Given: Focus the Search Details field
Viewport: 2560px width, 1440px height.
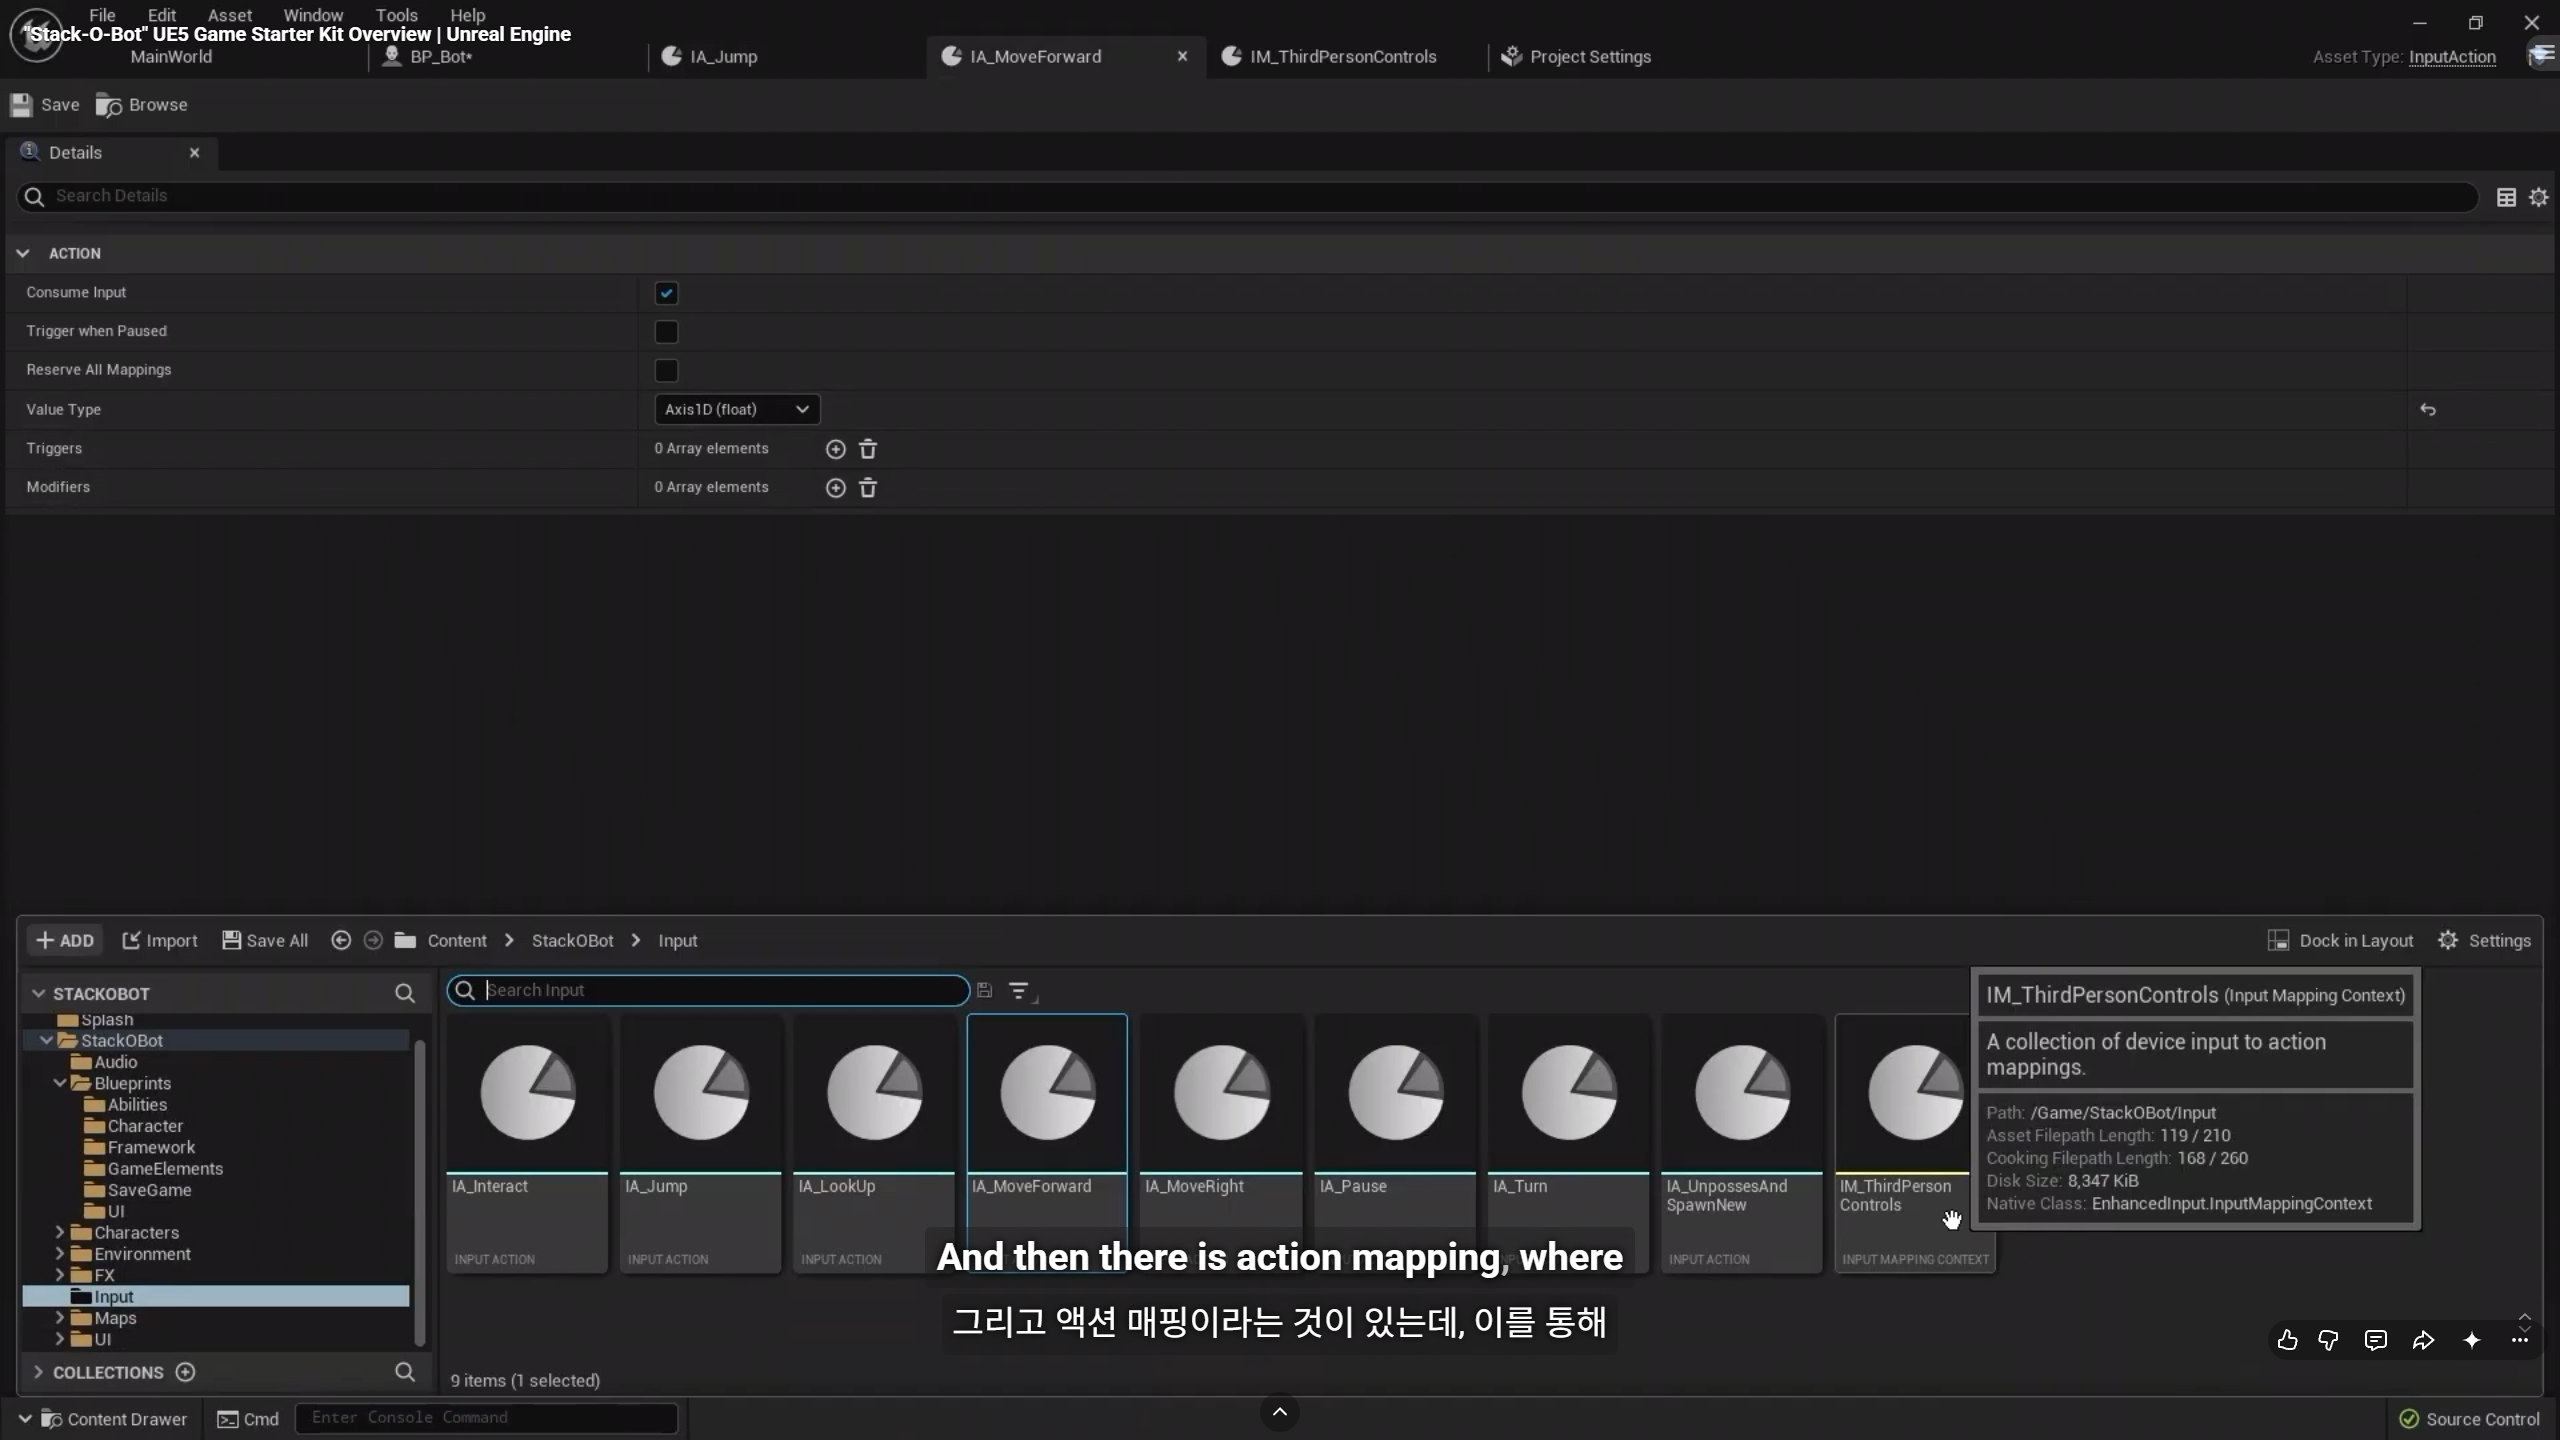Looking at the screenshot, I should pyautogui.click(x=1247, y=196).
